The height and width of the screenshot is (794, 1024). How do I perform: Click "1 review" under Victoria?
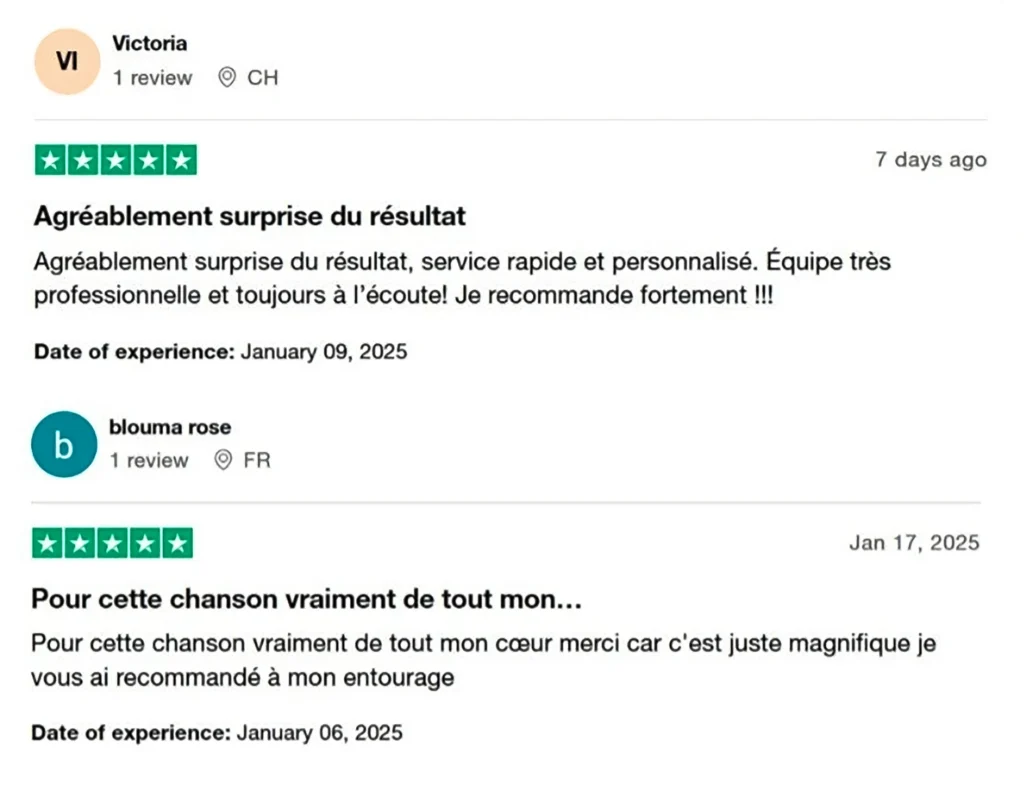(152, 78)
